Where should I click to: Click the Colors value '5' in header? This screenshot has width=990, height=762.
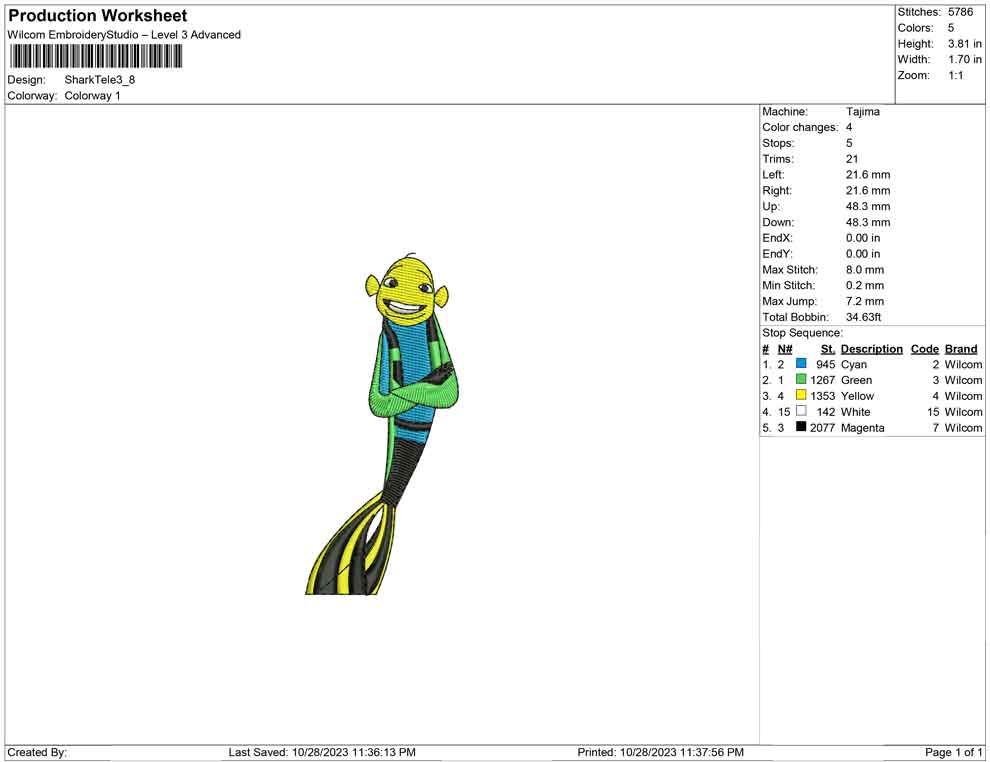[x=951, y=28]
